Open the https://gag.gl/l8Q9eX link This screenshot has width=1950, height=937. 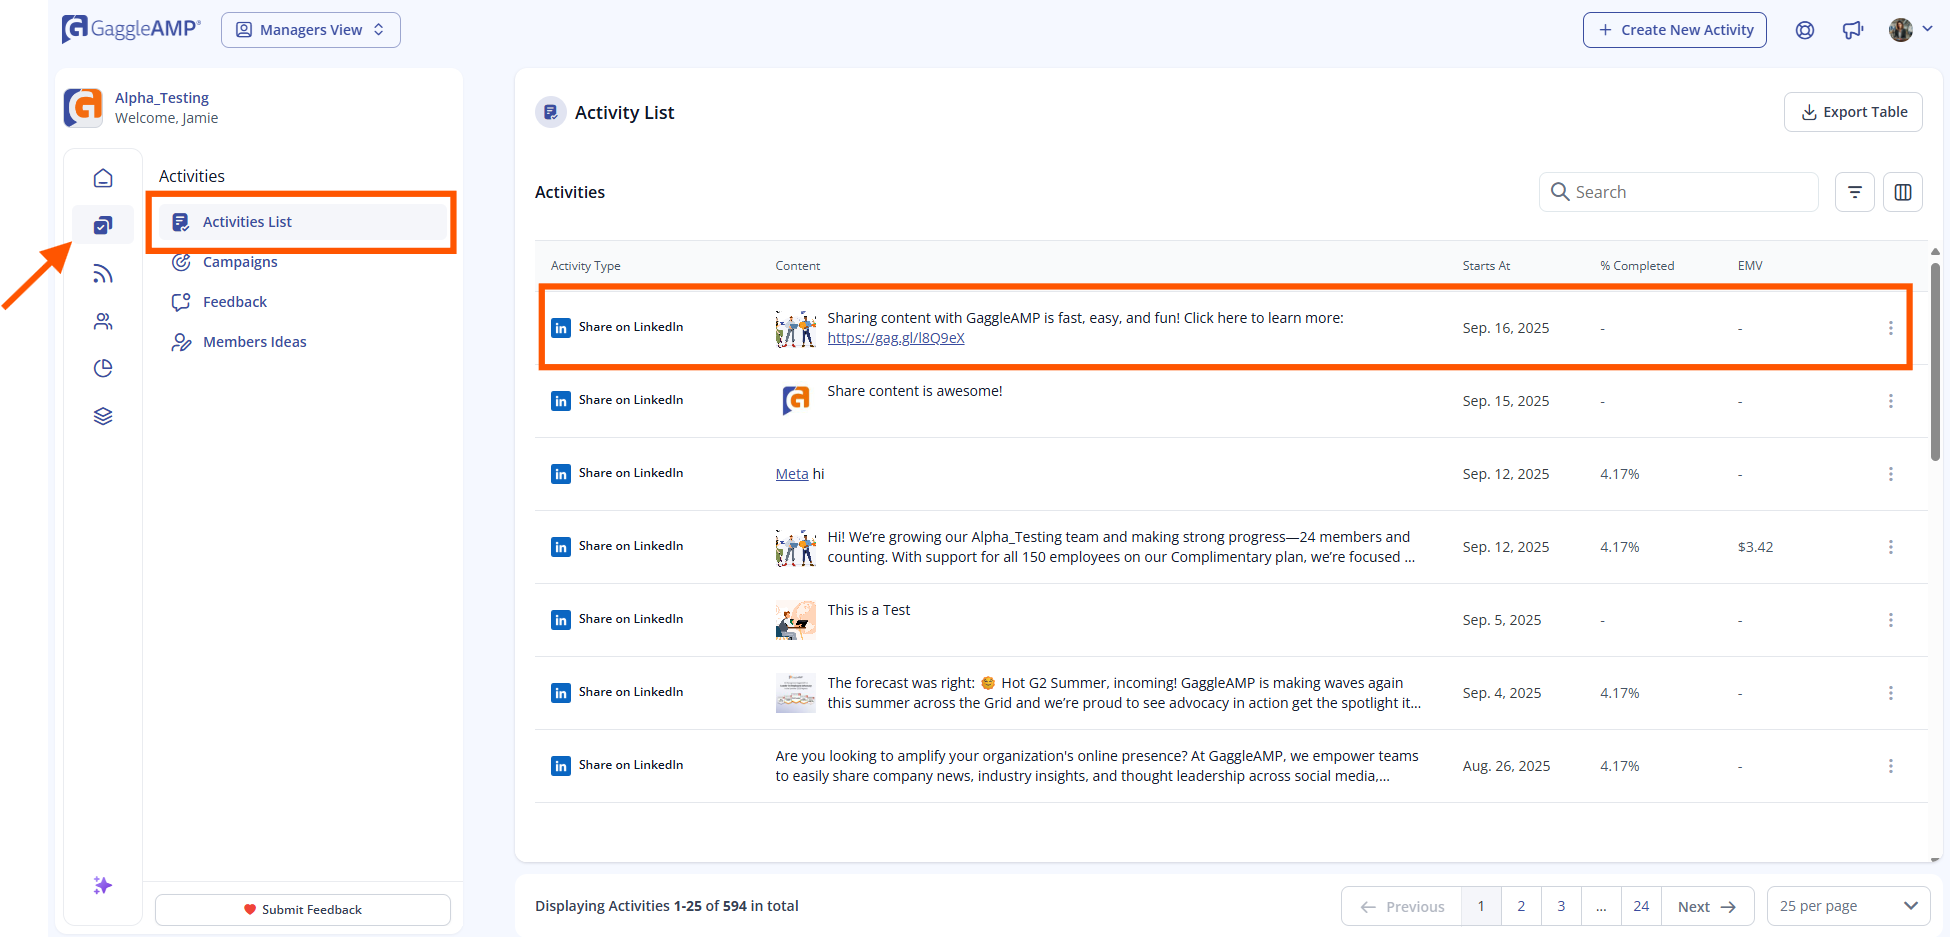pos(896,338)
